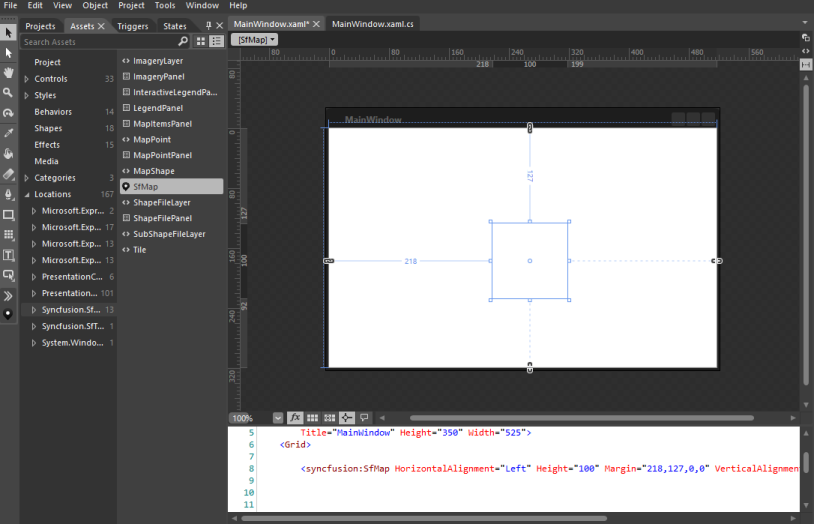Open the Assets chevron in toolbox
Image resolution: width=814 pixels, height=524 pixels.
[x=8, y=296]
